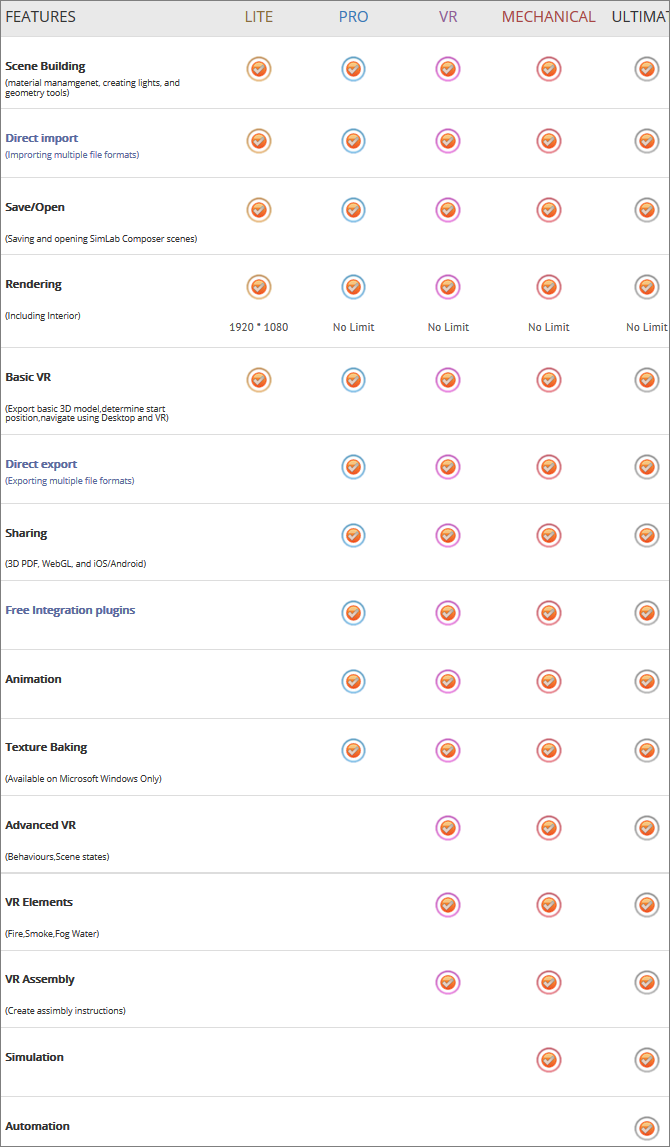This screenshot has height=1147, width=670.
Task: Click the LITE checkmark for Scene Building
Action: click(259, 69)
